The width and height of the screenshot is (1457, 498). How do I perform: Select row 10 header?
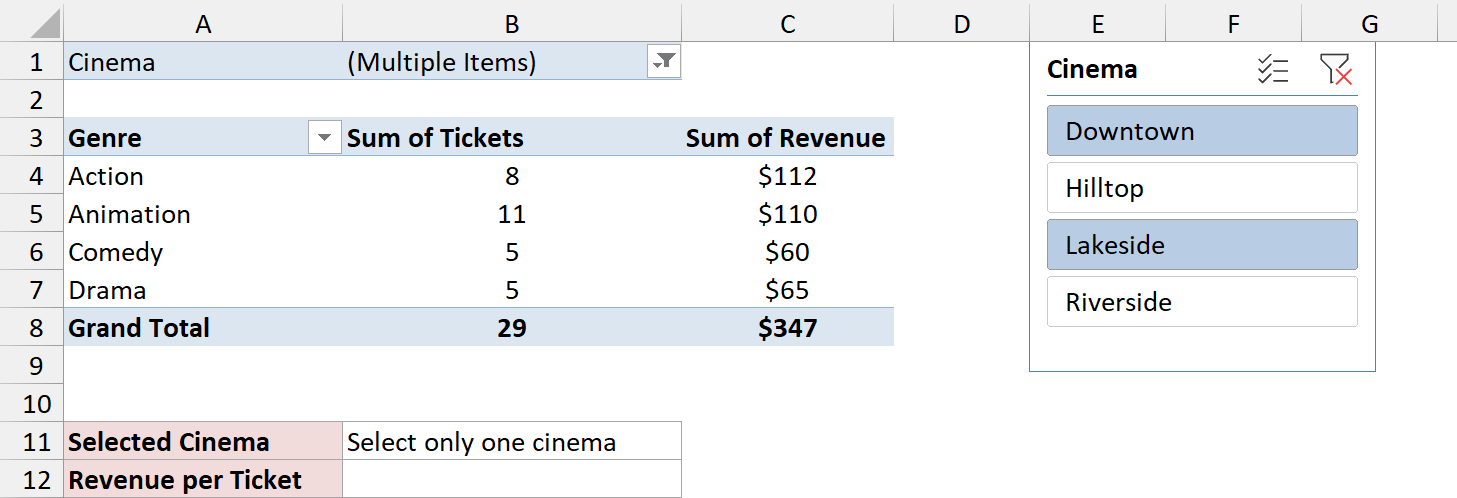pyautogui.click(x=32, y=404)
